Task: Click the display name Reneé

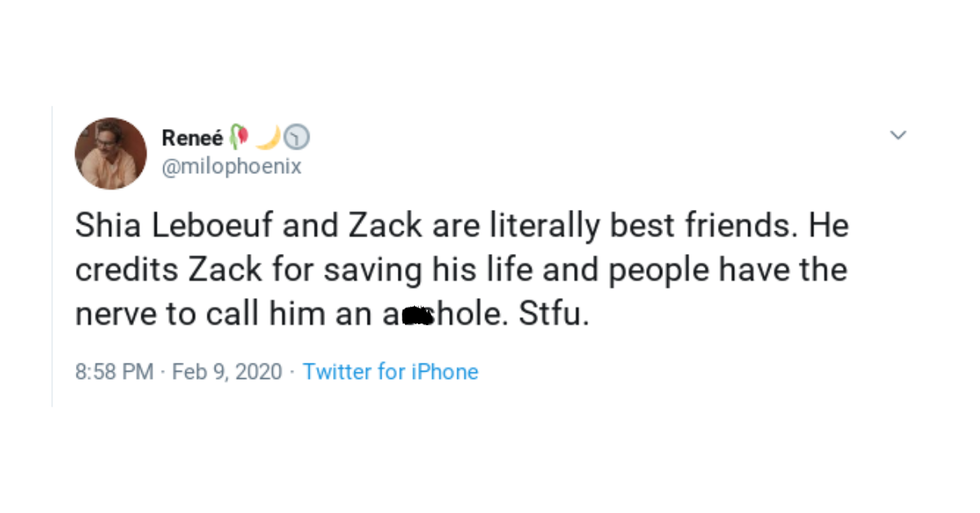Action: pyautogui.click(x=192, y=137)
